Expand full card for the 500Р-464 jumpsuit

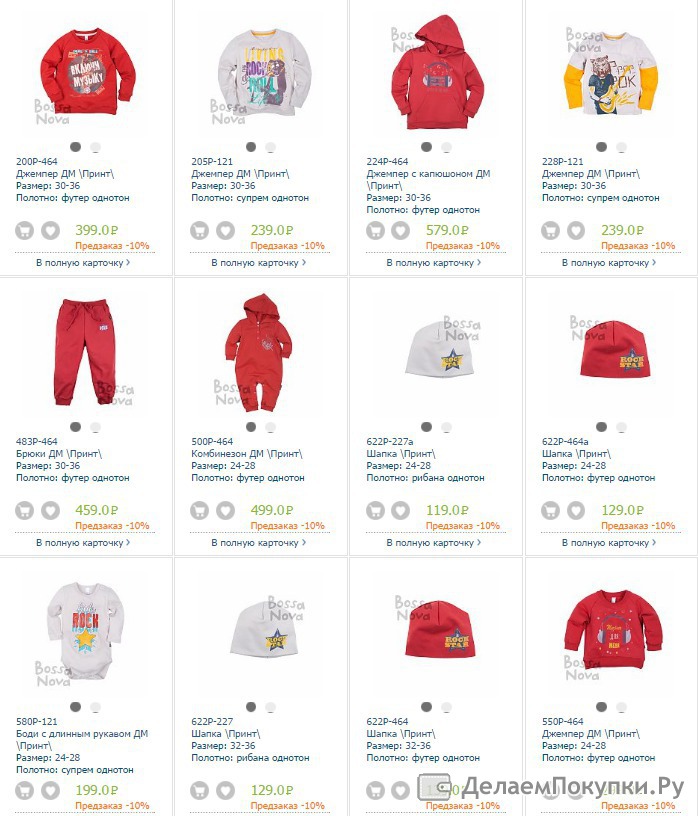click(259, 543)
